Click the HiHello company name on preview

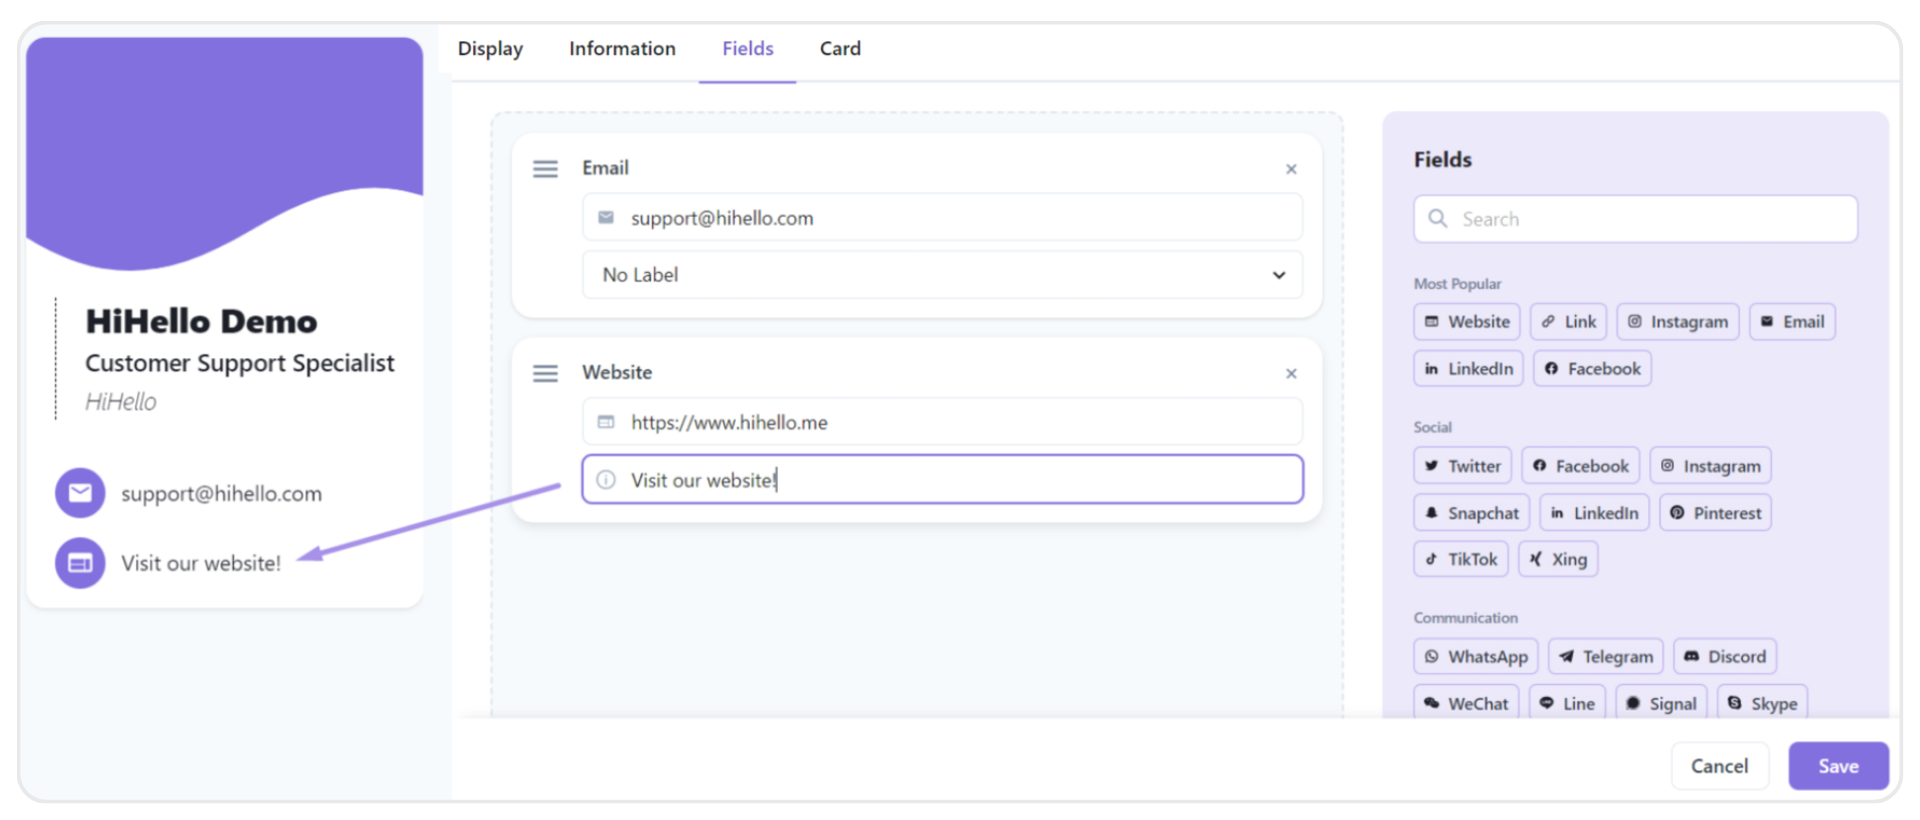pos(121,402)
